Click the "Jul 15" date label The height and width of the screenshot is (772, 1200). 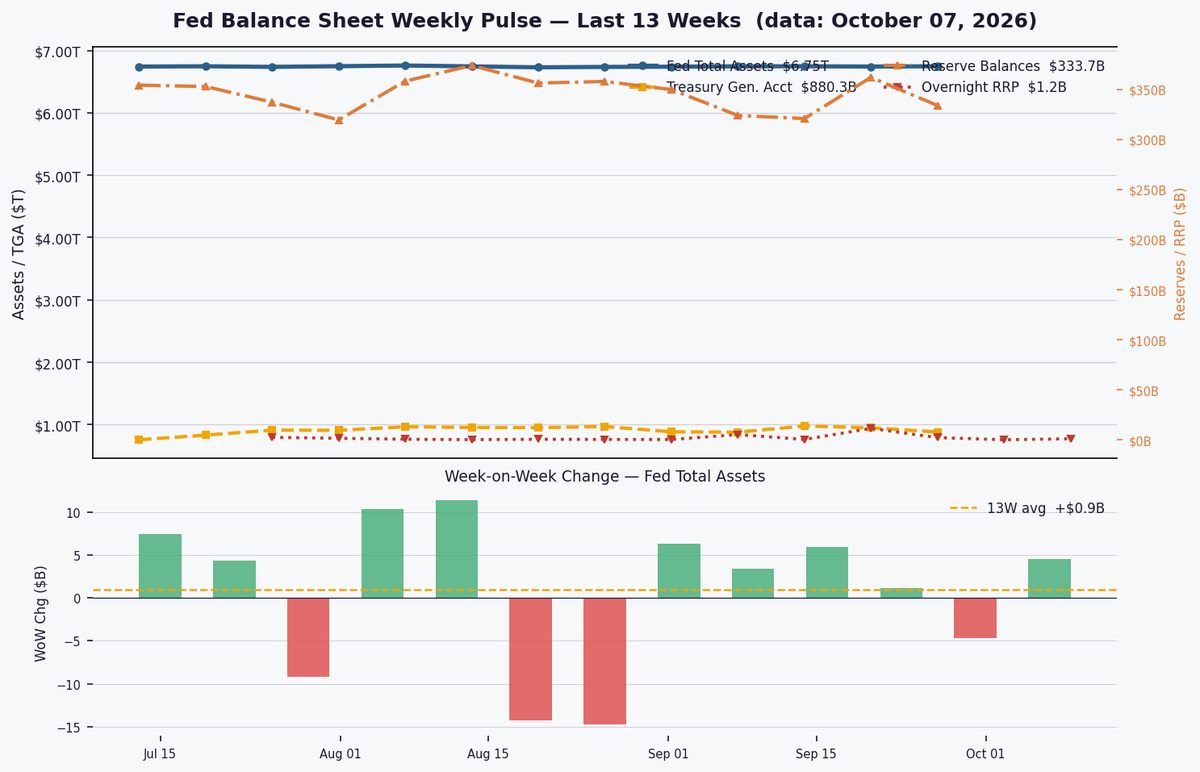click(160, 754)
